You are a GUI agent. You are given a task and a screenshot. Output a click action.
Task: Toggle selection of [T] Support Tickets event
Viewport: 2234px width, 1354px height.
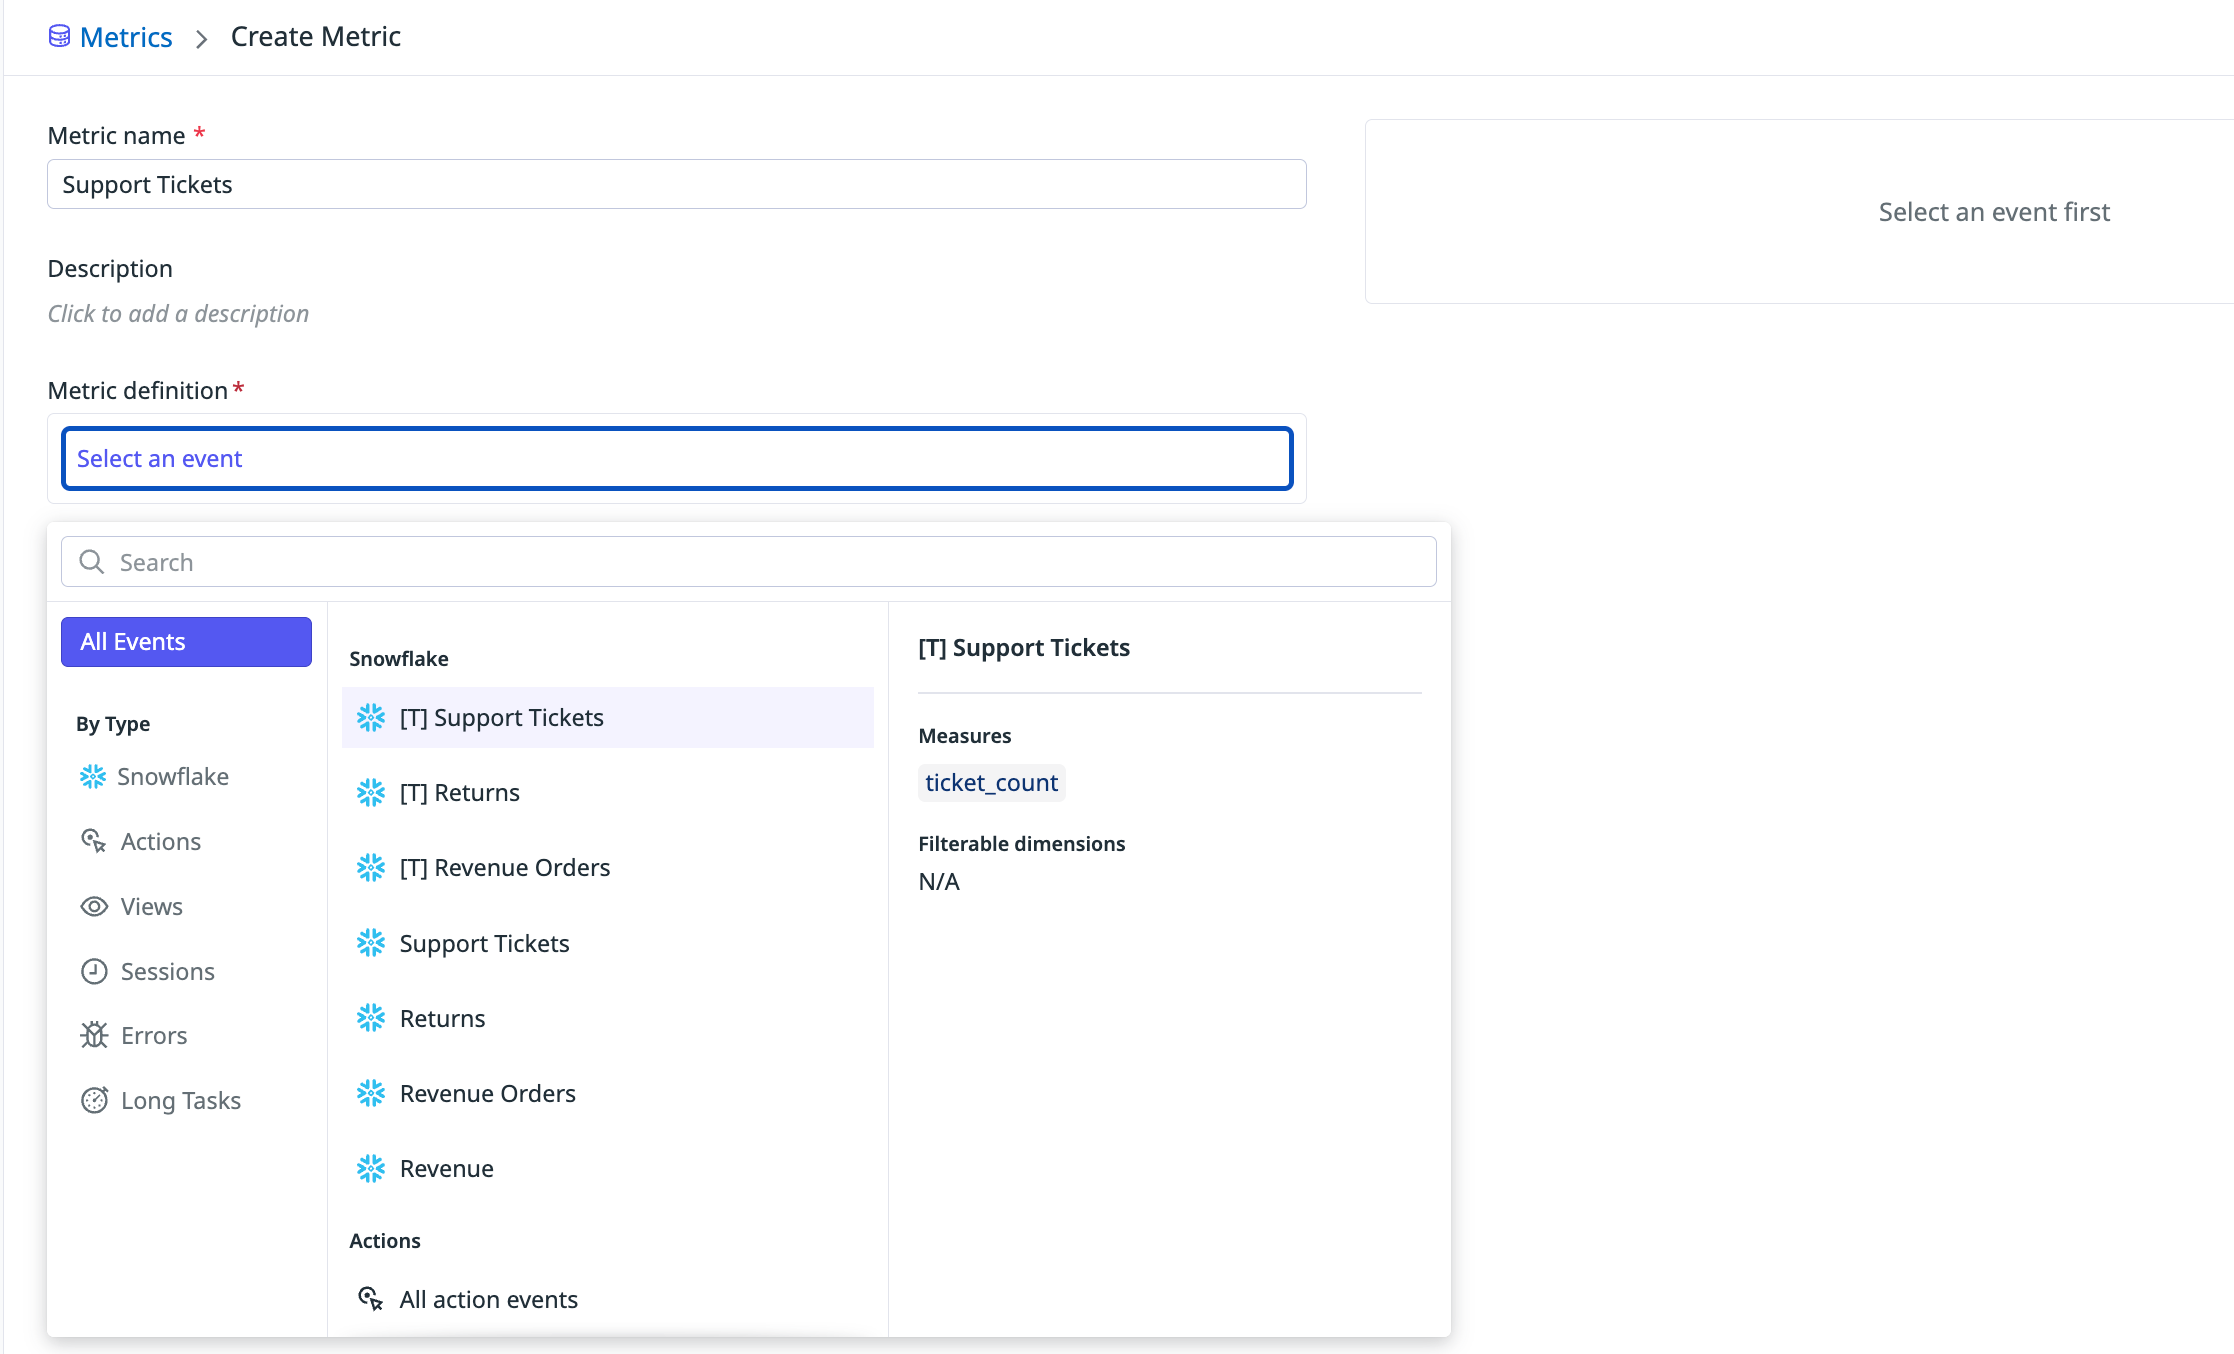[x=501, y=717]
